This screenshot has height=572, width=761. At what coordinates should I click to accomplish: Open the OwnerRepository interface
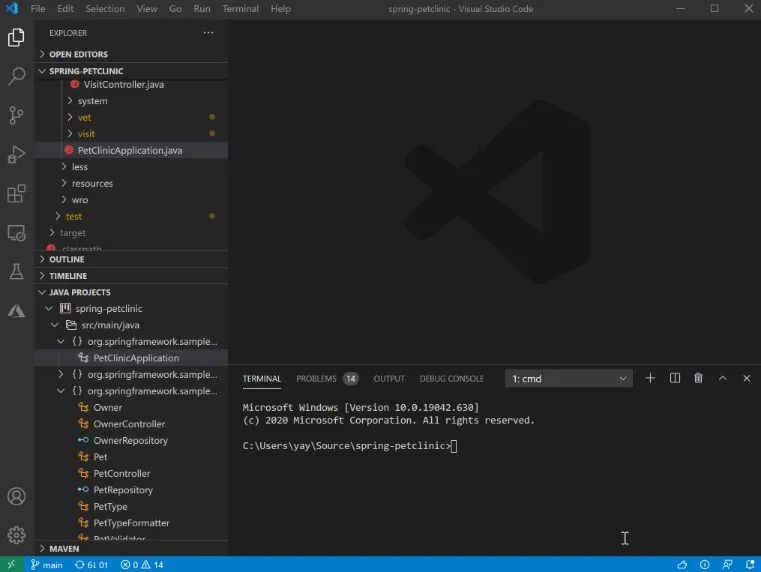[131, 441]
